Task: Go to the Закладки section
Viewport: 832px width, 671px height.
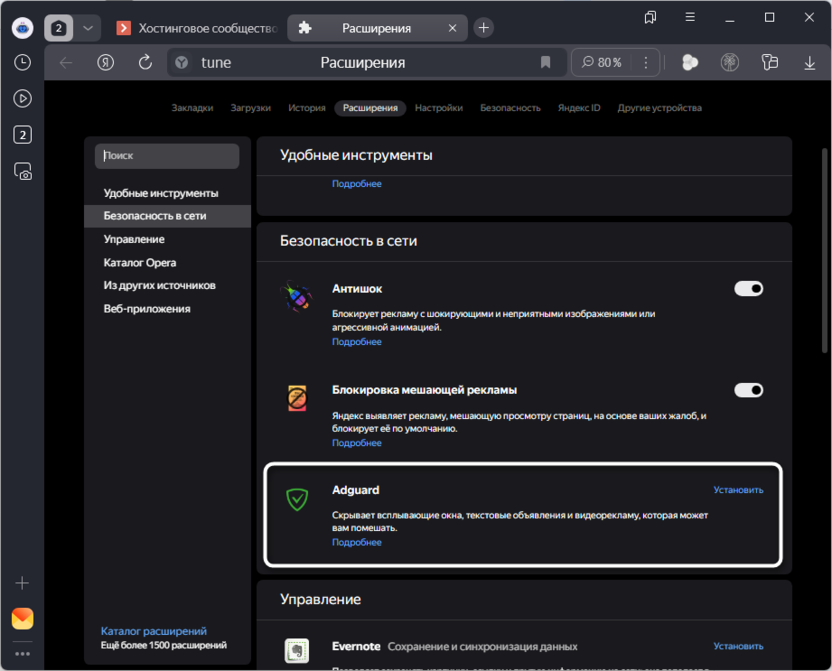Action: pyautogui.click(x=192, y=108)
